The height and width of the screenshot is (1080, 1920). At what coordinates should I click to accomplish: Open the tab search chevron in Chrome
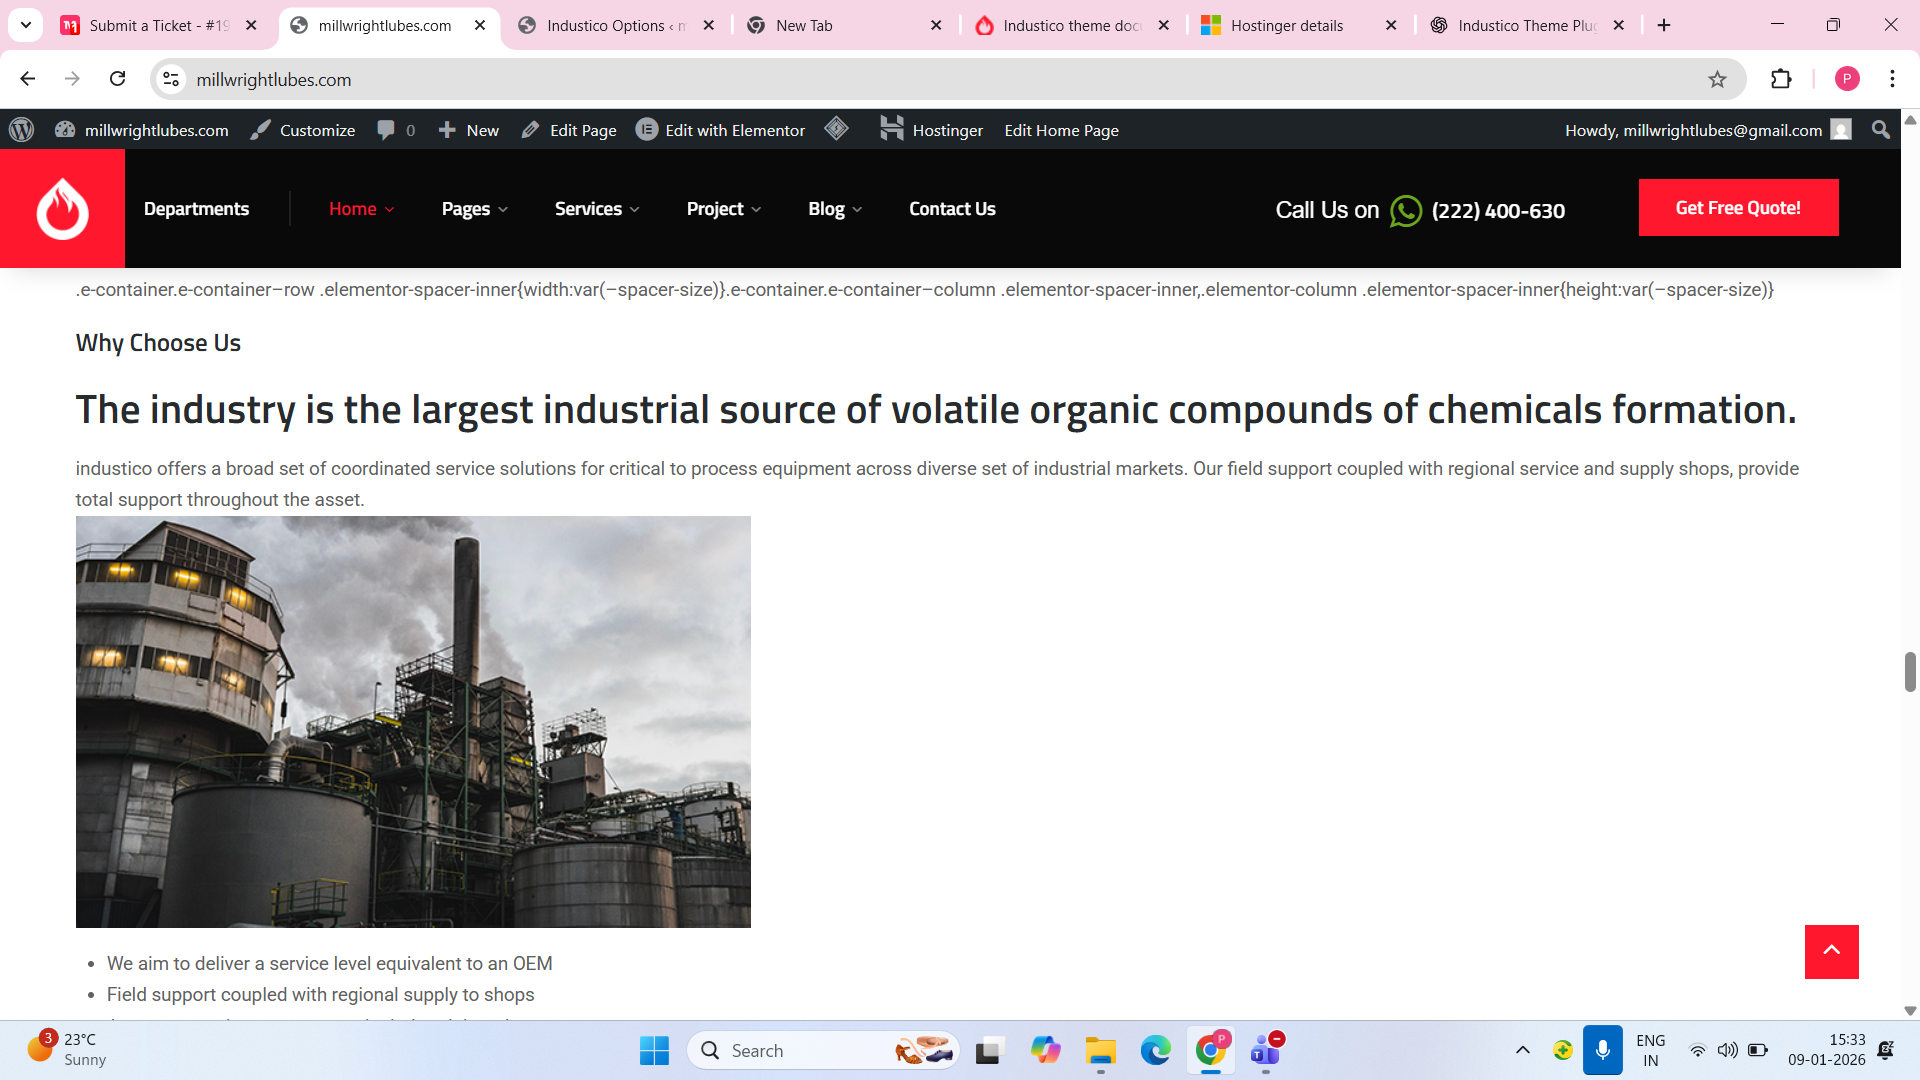(26, 25)
